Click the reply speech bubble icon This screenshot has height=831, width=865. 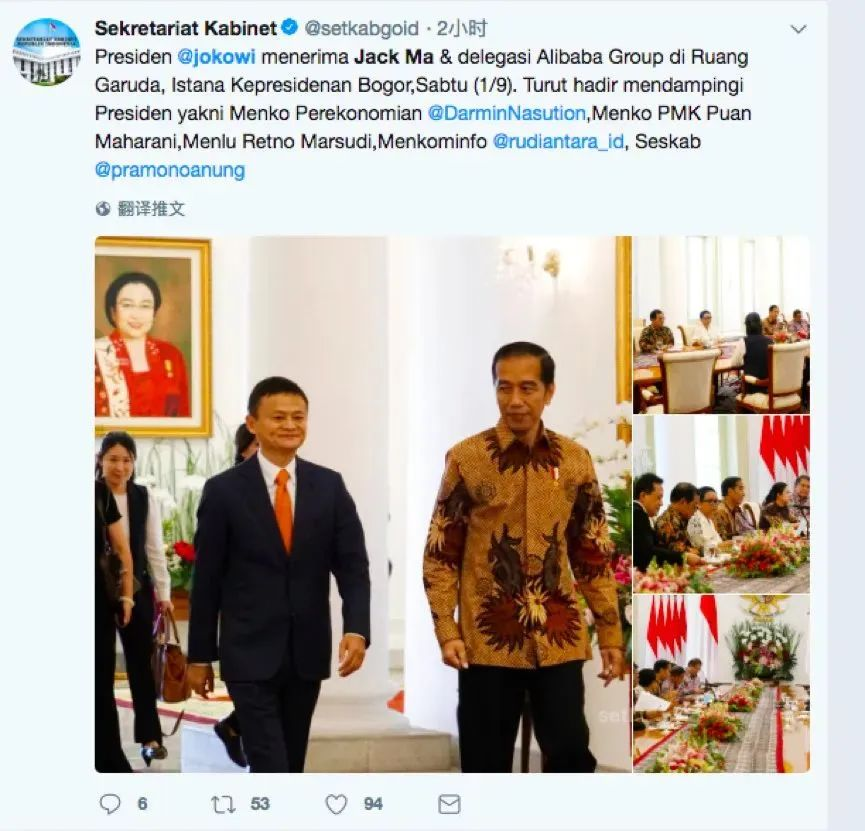click(110, 804)
